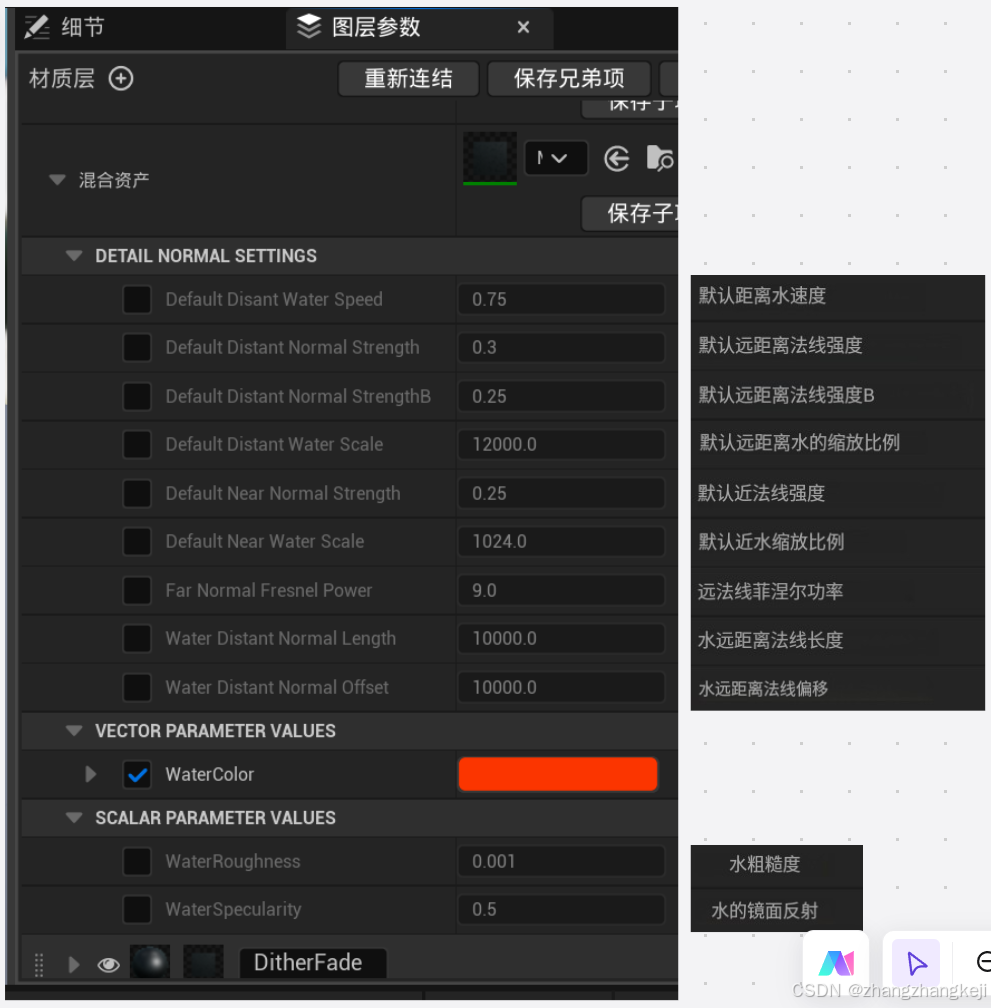Collapse the DETAIL NORMAL SETTINGS section
This screenshot has height=1008, width=991.
click(73, 256)
